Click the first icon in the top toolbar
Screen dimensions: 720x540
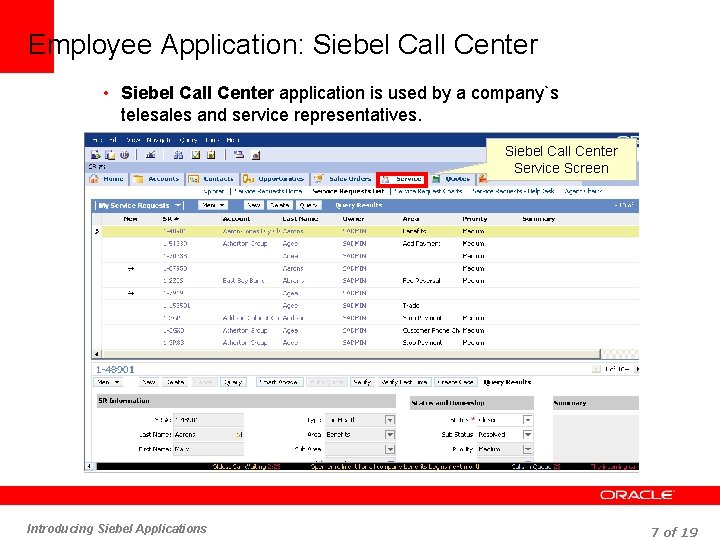coord(96,155)
